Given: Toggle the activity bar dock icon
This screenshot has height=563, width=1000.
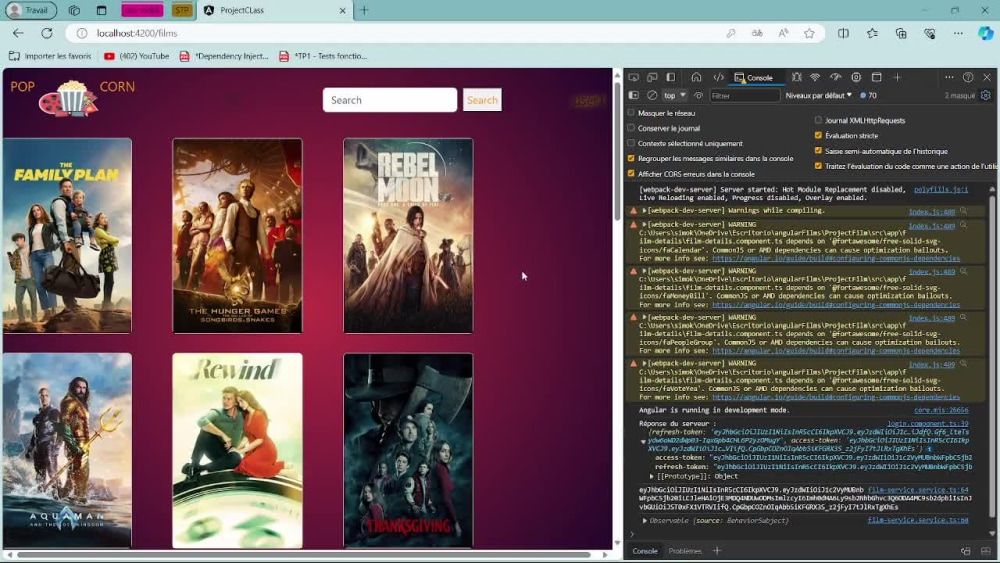Looking at the screenshot, I should (x=671, y=77).
